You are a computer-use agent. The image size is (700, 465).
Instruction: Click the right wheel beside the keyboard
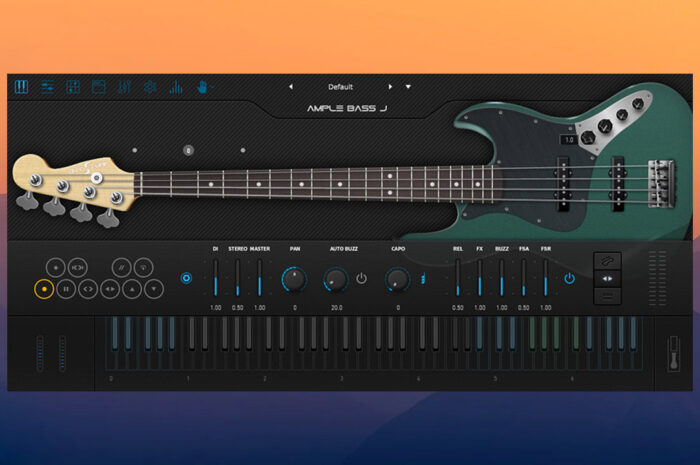(62, 353)
